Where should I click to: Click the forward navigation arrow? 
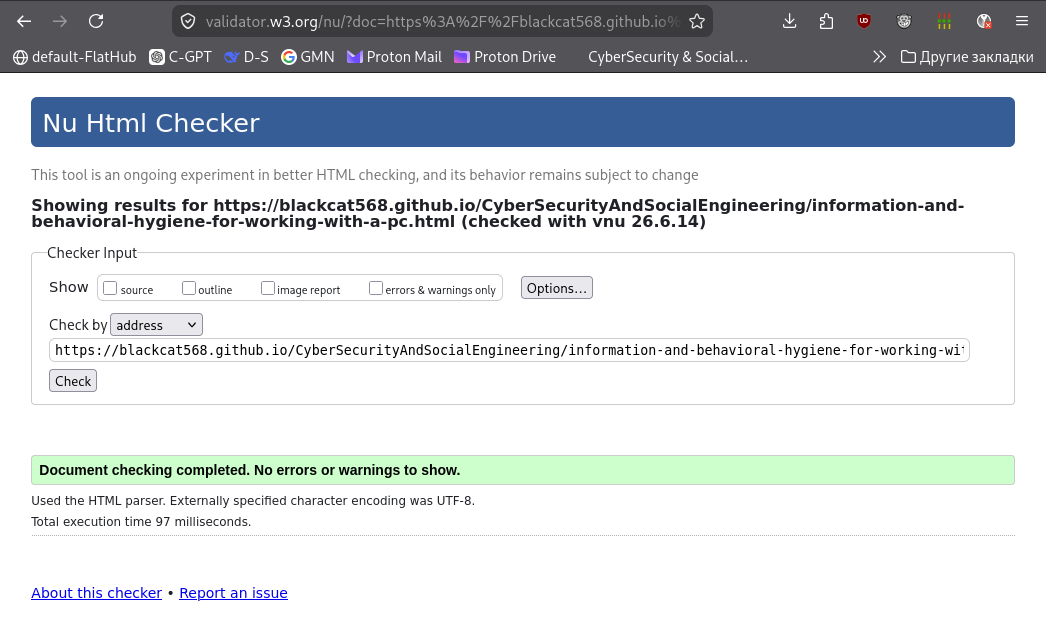[60, 21]
